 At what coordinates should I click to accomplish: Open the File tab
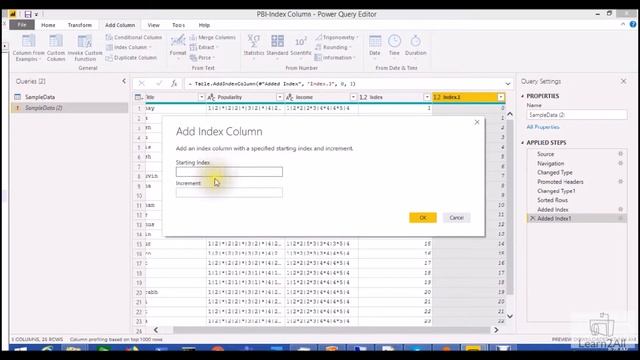pos(22,25)
